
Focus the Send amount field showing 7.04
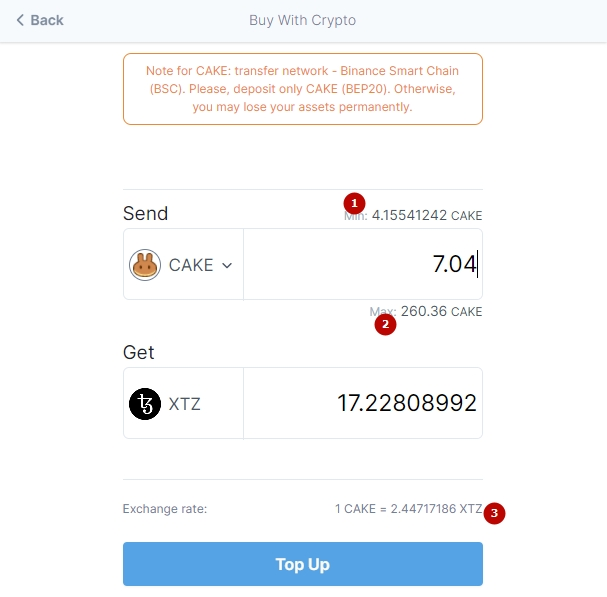tap(363, 264)
